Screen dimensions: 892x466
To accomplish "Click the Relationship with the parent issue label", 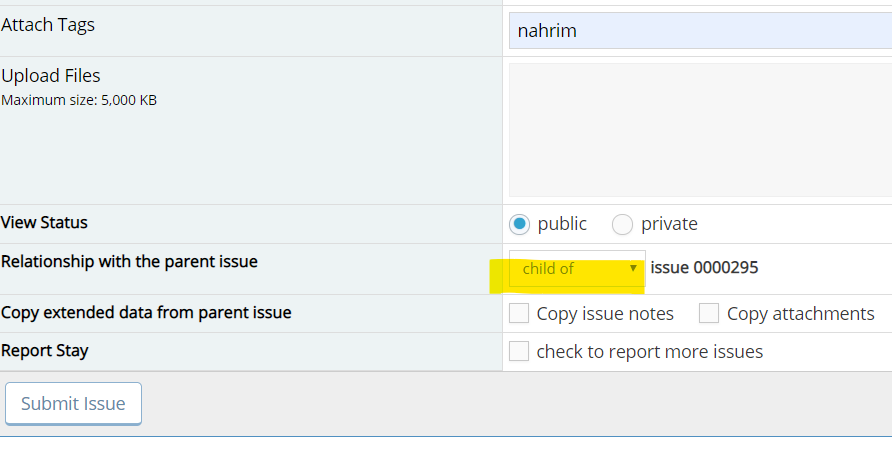I will (x=129, y=262).
